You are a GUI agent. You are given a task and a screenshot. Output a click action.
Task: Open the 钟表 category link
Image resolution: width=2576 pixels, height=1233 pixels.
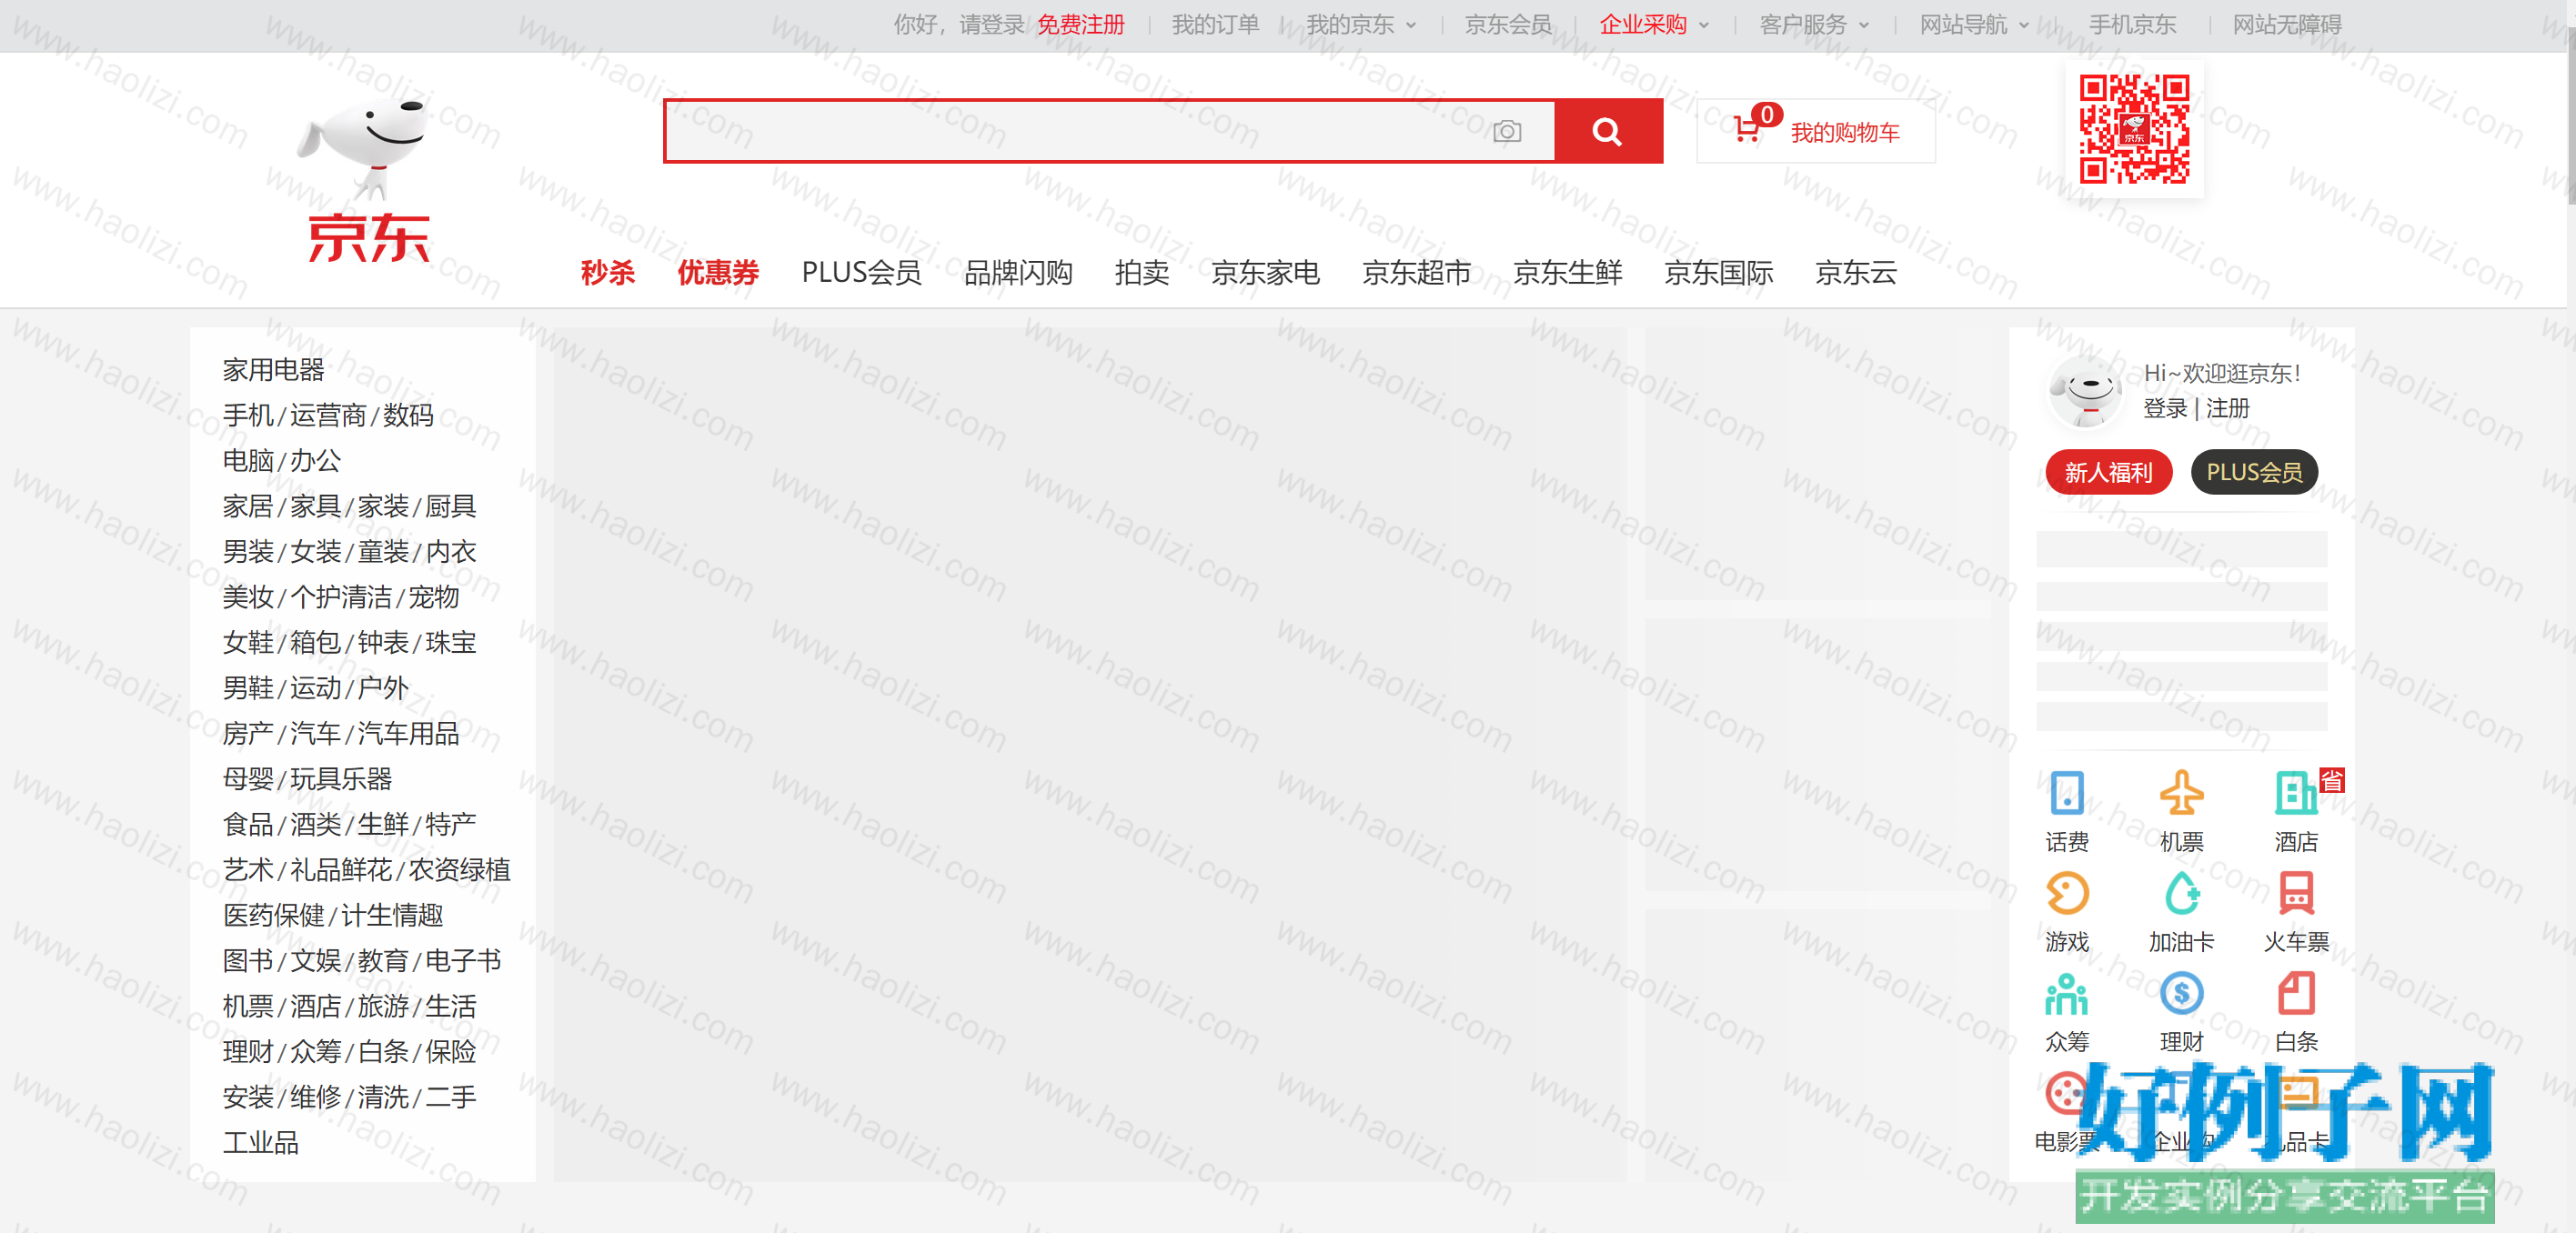pos(383,643)
